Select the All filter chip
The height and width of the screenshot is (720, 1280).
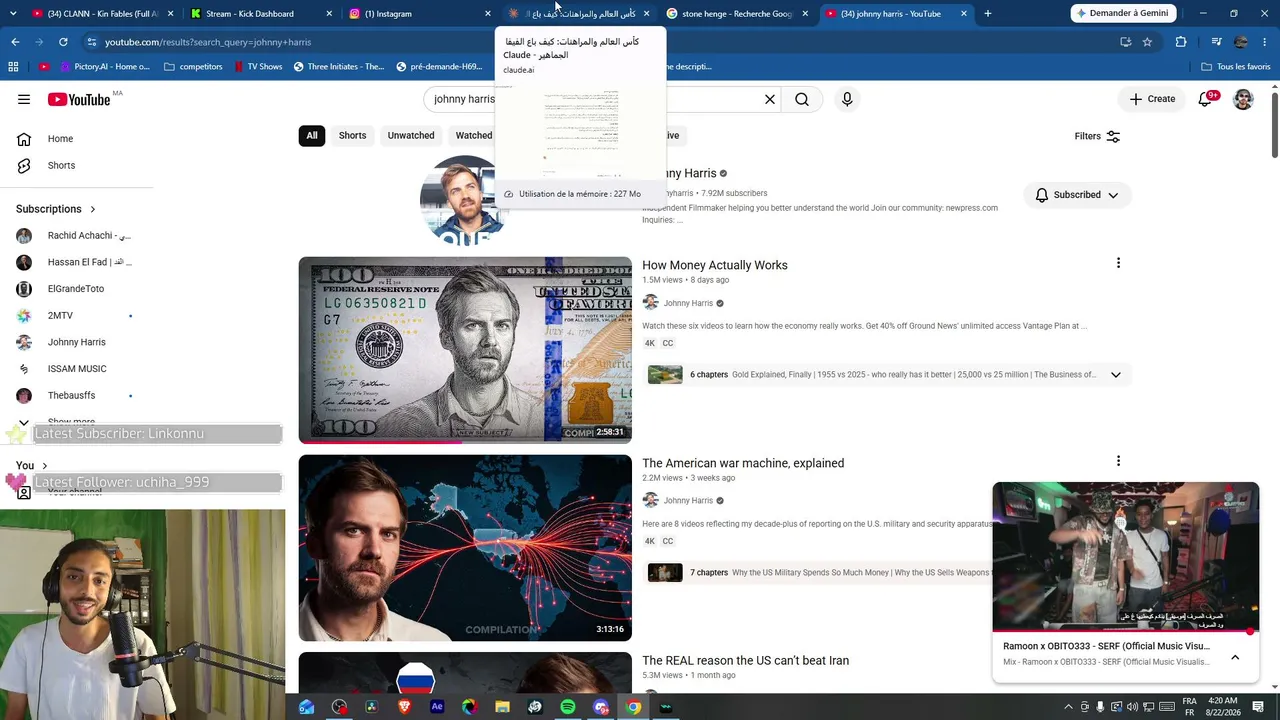click(312, 136)
